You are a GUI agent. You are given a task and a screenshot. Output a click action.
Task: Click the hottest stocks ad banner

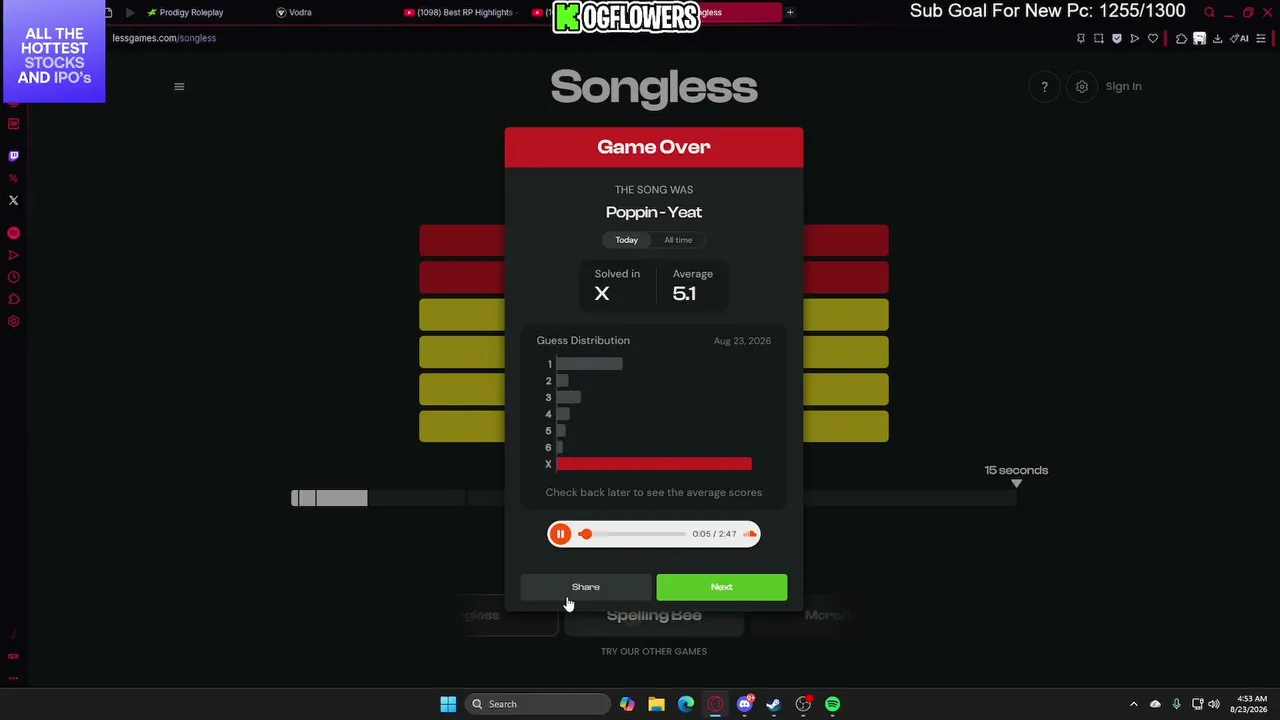tap(55, 51)
